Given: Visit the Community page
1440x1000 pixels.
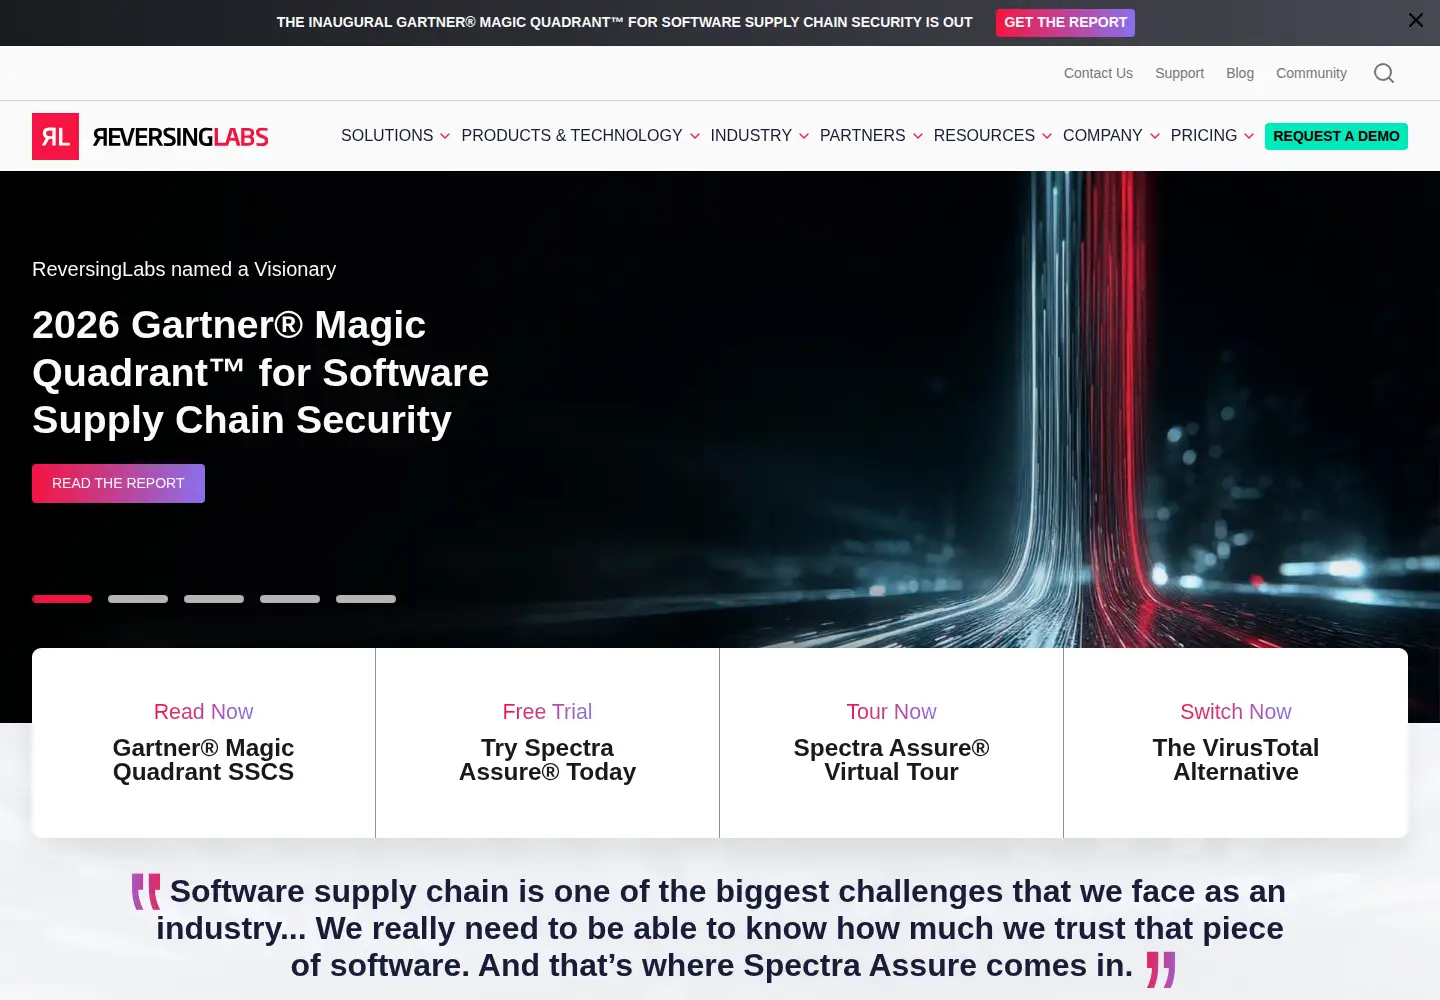Looking at the screenshot, I should [x=1311, y=73].
